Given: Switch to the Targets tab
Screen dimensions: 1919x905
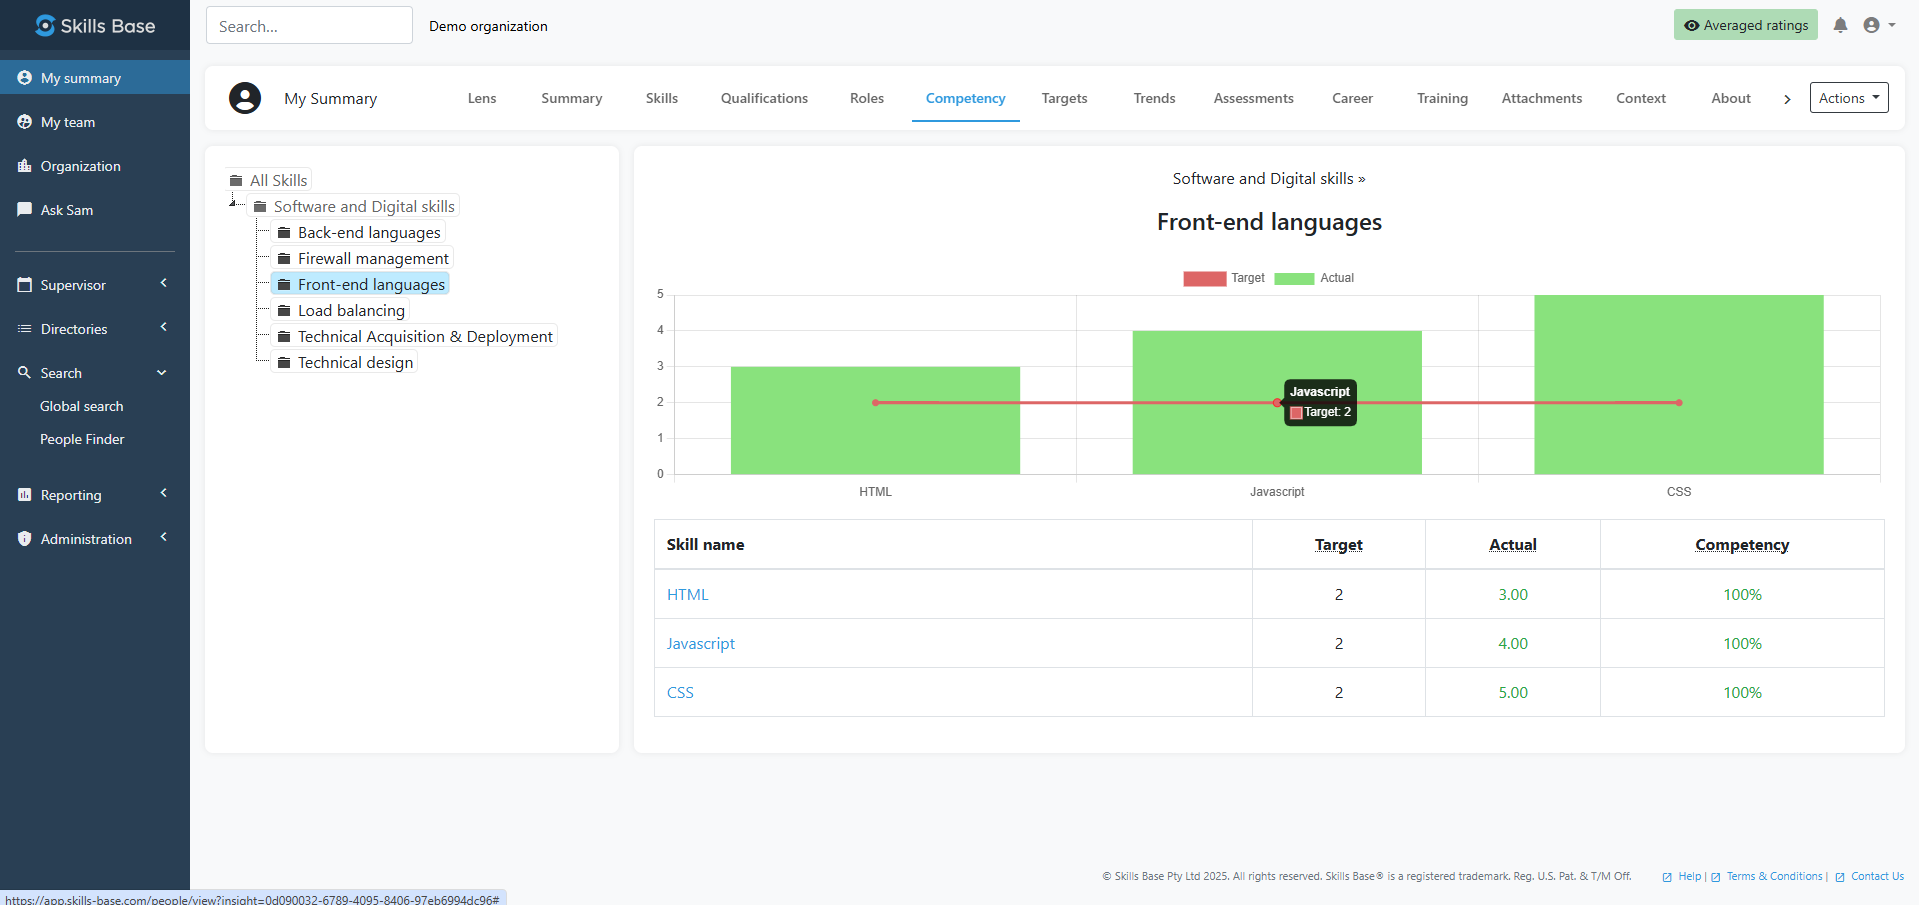Looking at the screenshot, I should pos(1063,98).
